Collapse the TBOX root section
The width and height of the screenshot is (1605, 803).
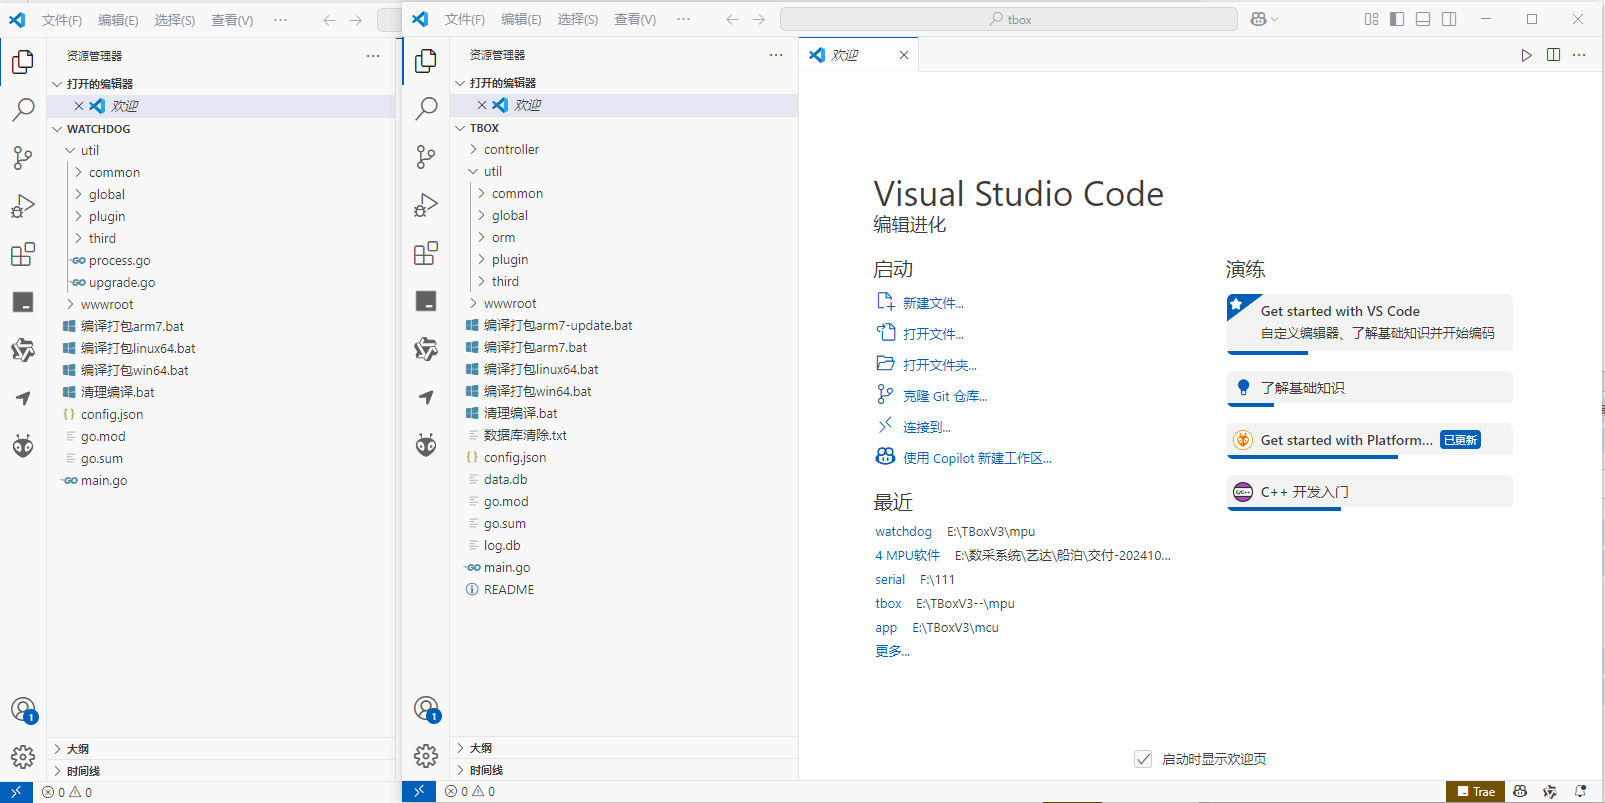624,127
